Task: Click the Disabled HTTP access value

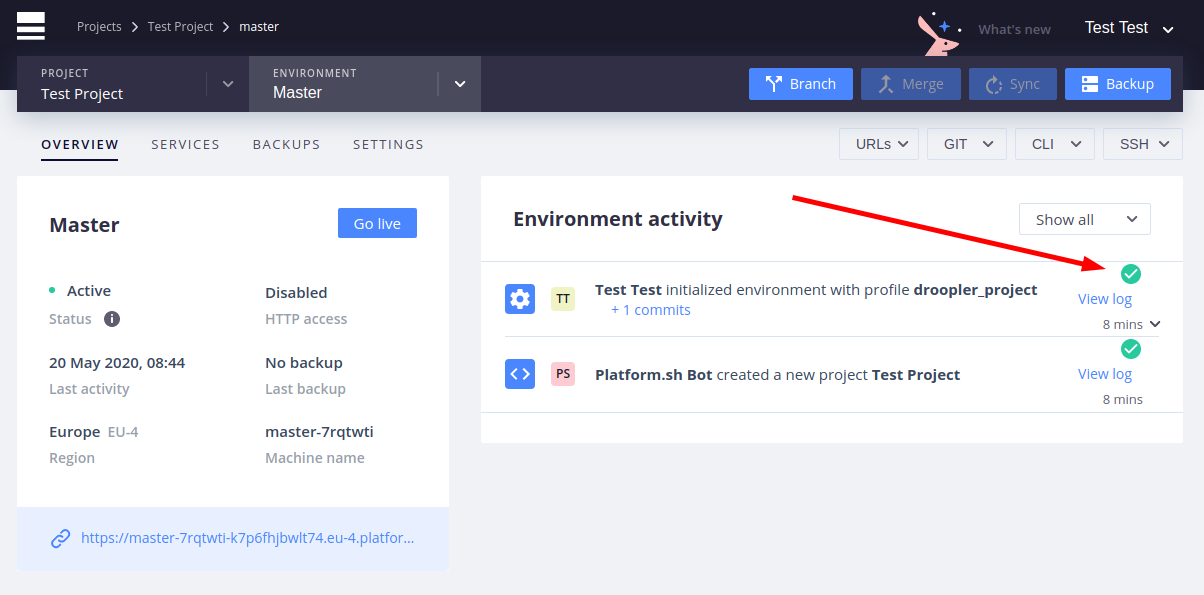Action: (296, 293)
